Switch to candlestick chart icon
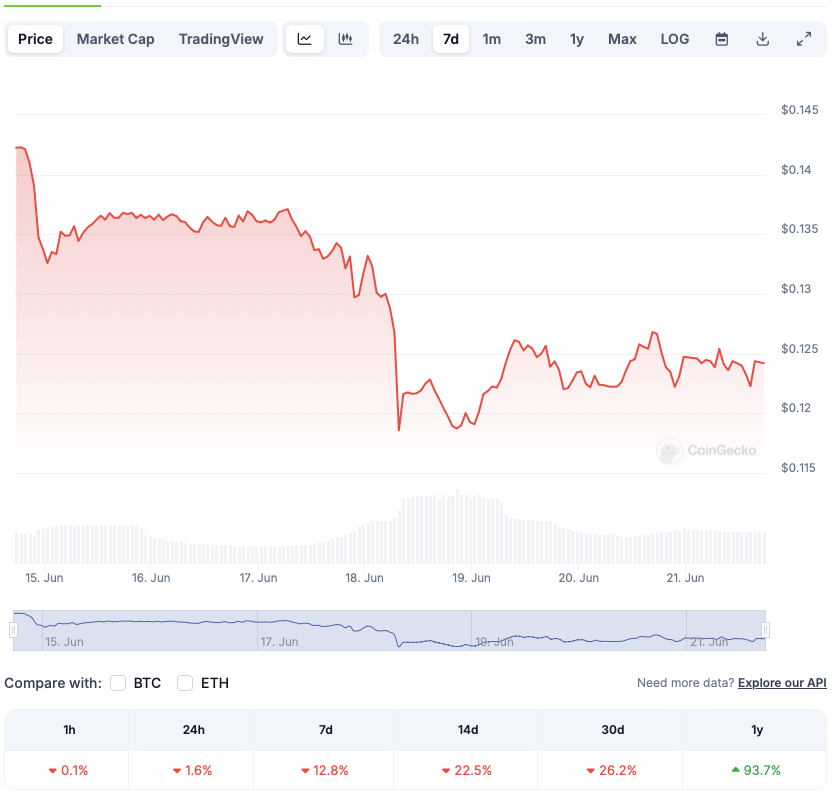 pyautogui.click(x=346, y=39)
